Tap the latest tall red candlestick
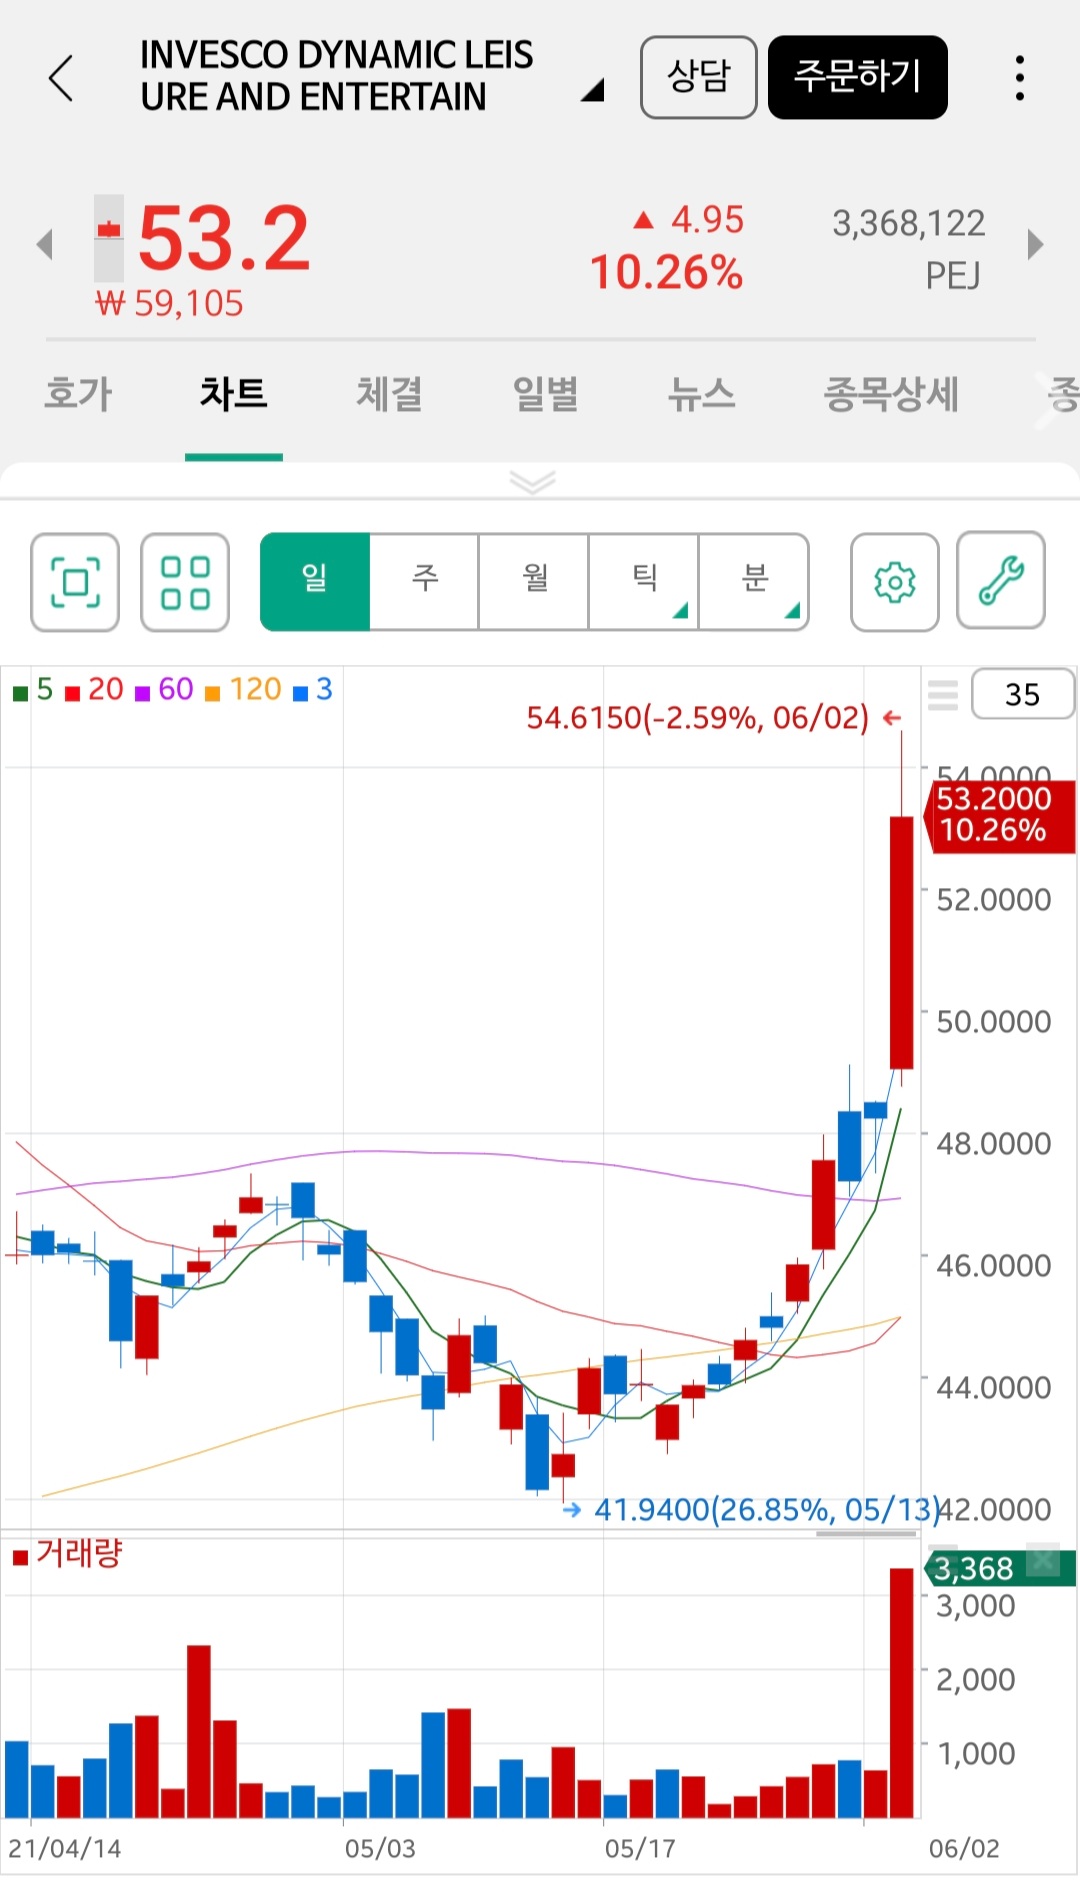Image resolution: width=1080 pixels, height=1881 pixels. tap(901, 942)
